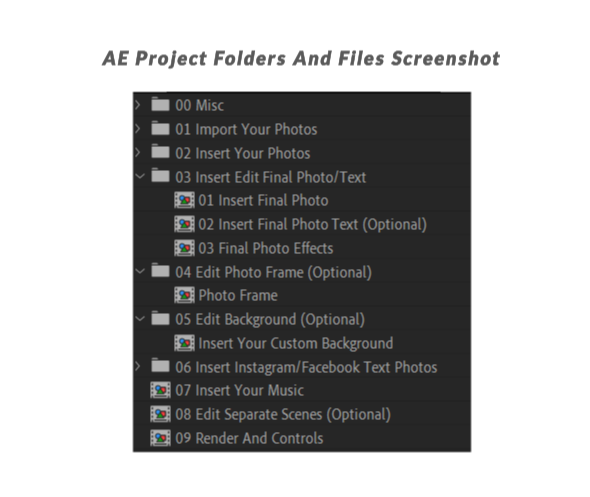Image resolution: width=590 pixels, height=497 pixels.
Task: Expand the 06 Insert Instagram/Facebook Text Photos arrow
Action: tap(138, 366)
